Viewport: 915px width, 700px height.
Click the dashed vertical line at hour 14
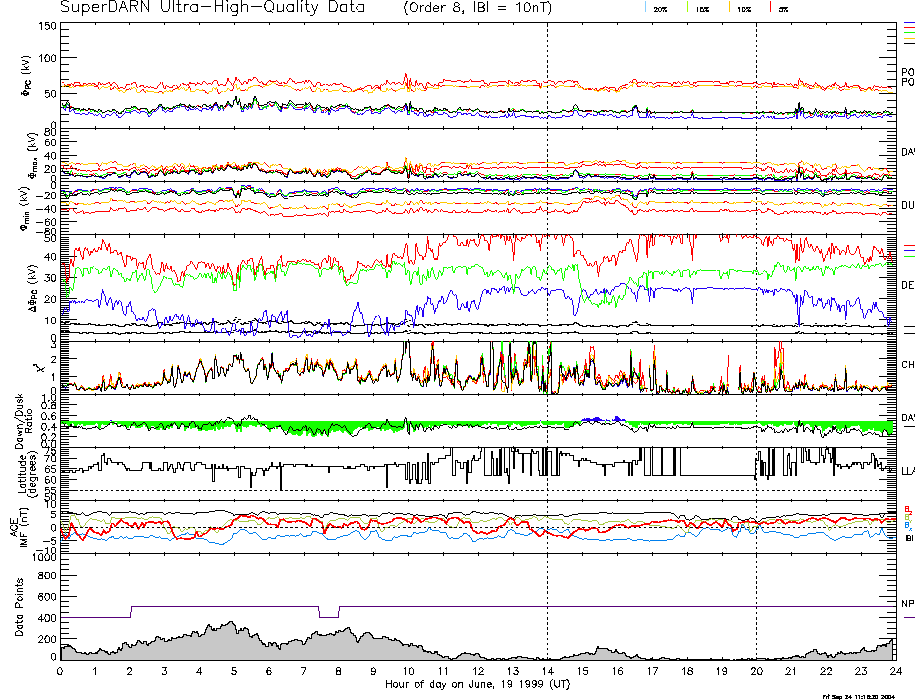tap(547, 300)
